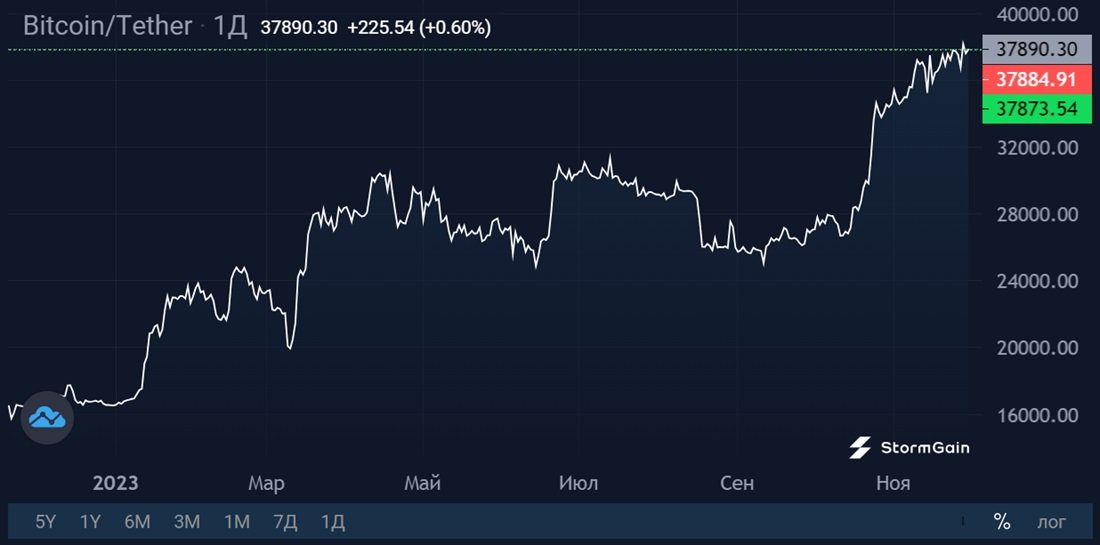Click the red 37884.91 price label

(1037, 79)
